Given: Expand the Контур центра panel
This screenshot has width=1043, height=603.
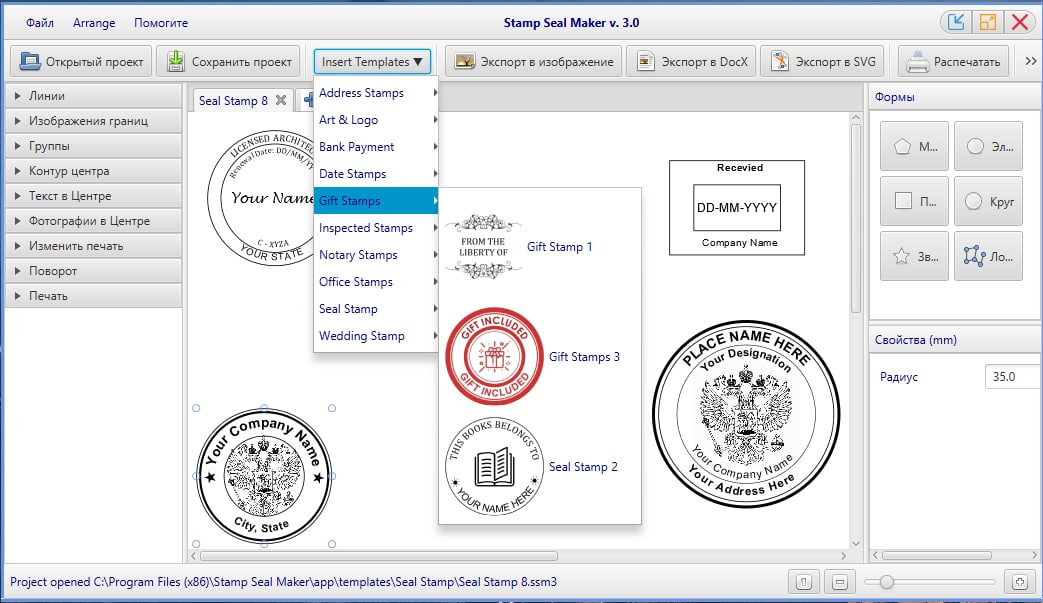Looking at the screenshot, I should [93, 171].
